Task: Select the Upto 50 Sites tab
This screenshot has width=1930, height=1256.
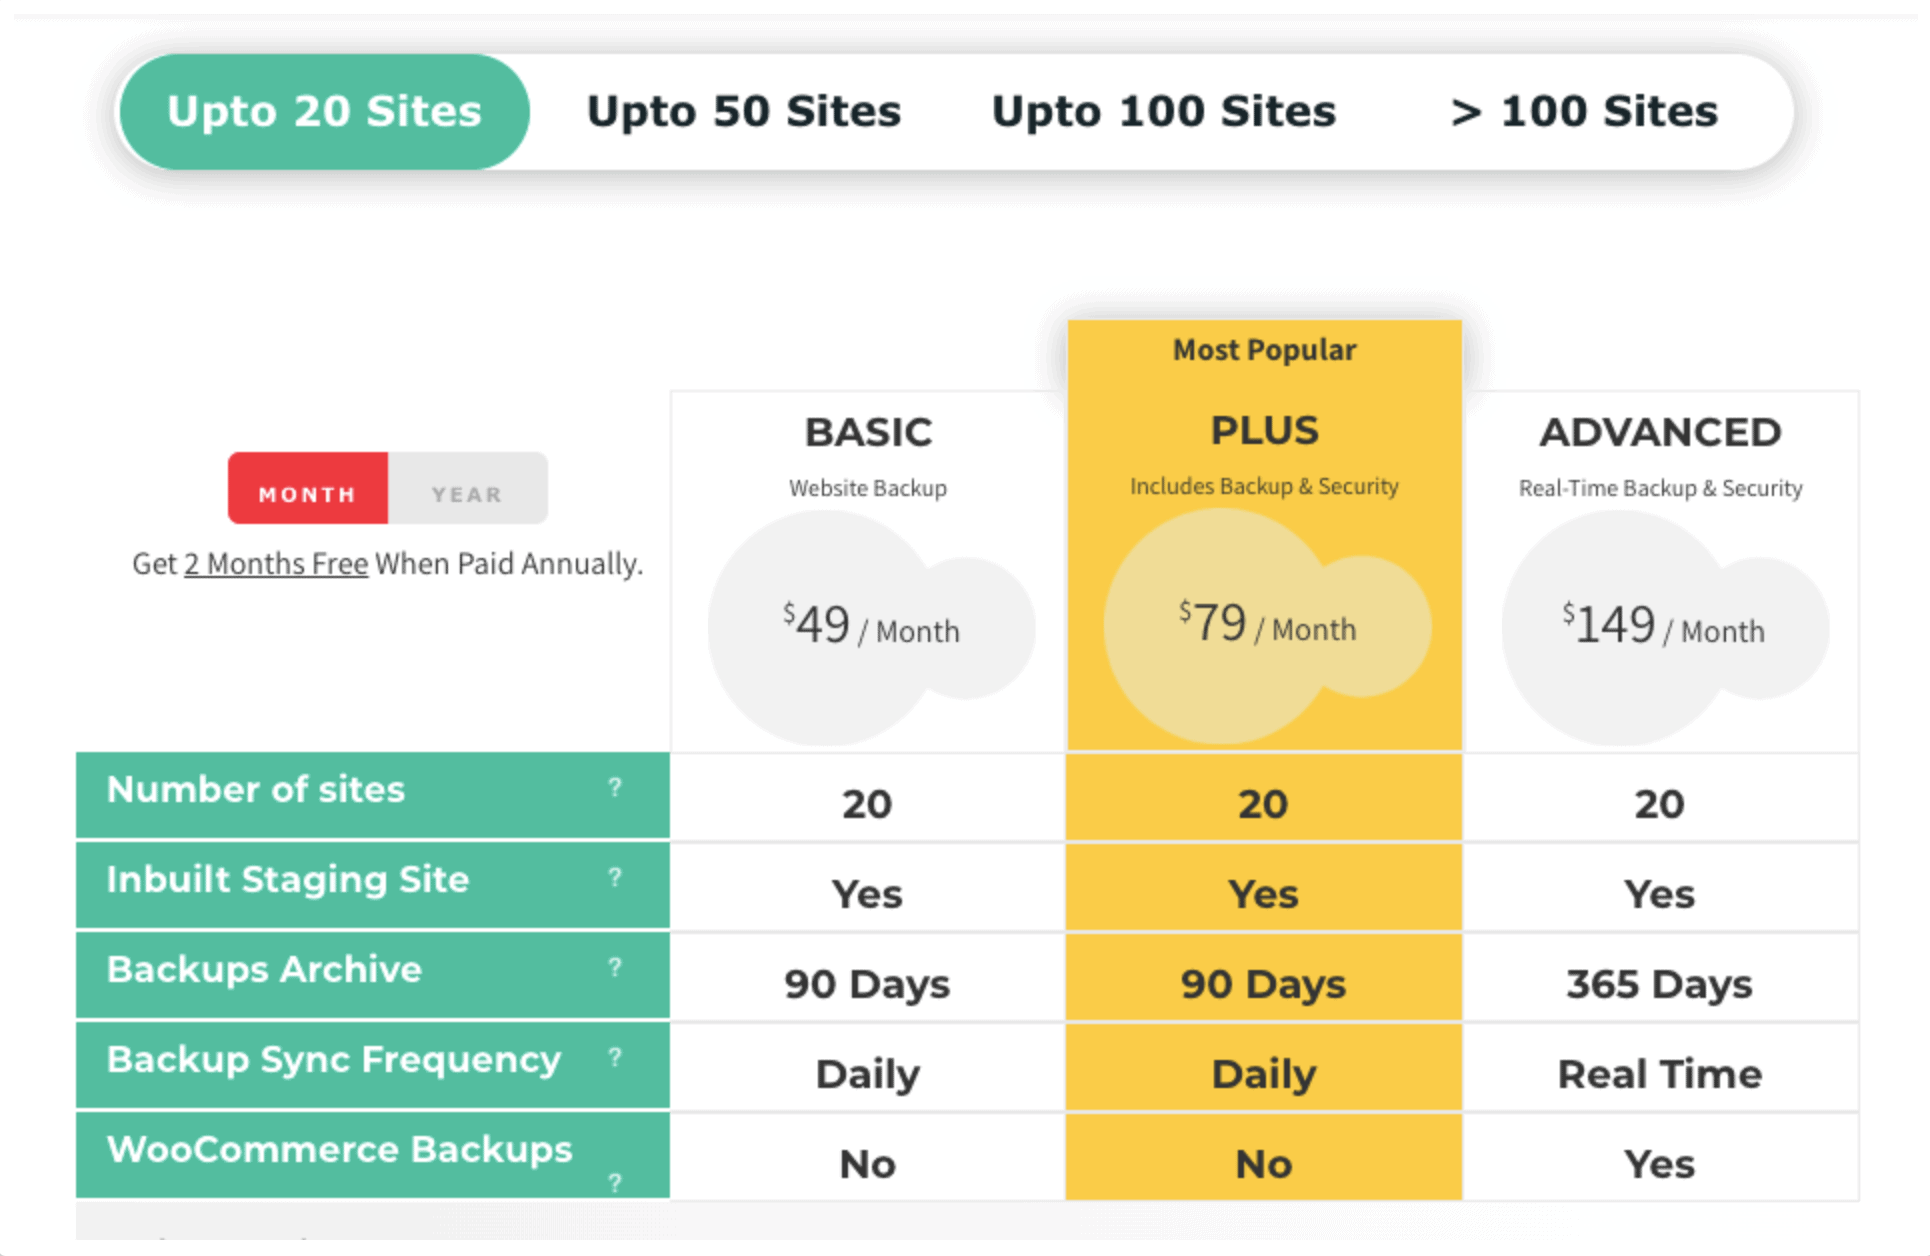Action: (x=743, y=111)
